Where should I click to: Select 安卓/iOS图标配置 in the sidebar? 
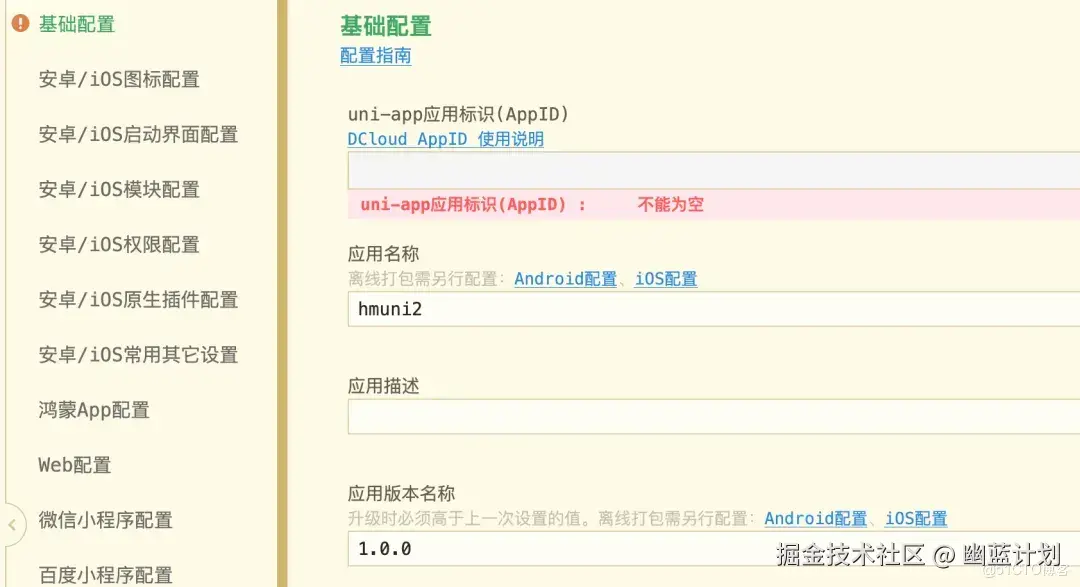coord(119,79)
